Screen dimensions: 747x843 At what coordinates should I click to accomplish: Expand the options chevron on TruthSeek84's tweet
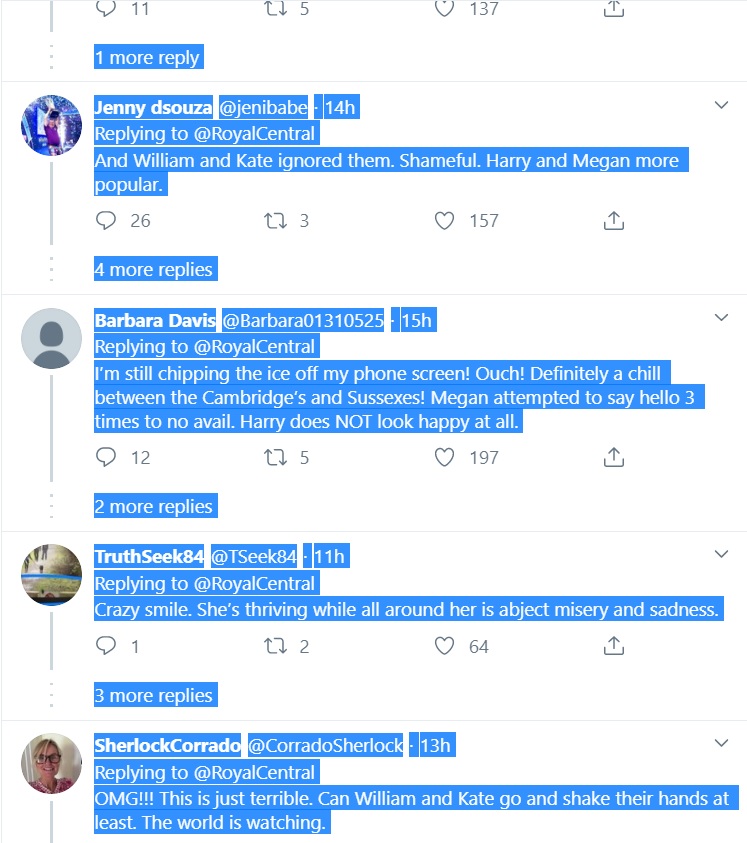point(721,554)
